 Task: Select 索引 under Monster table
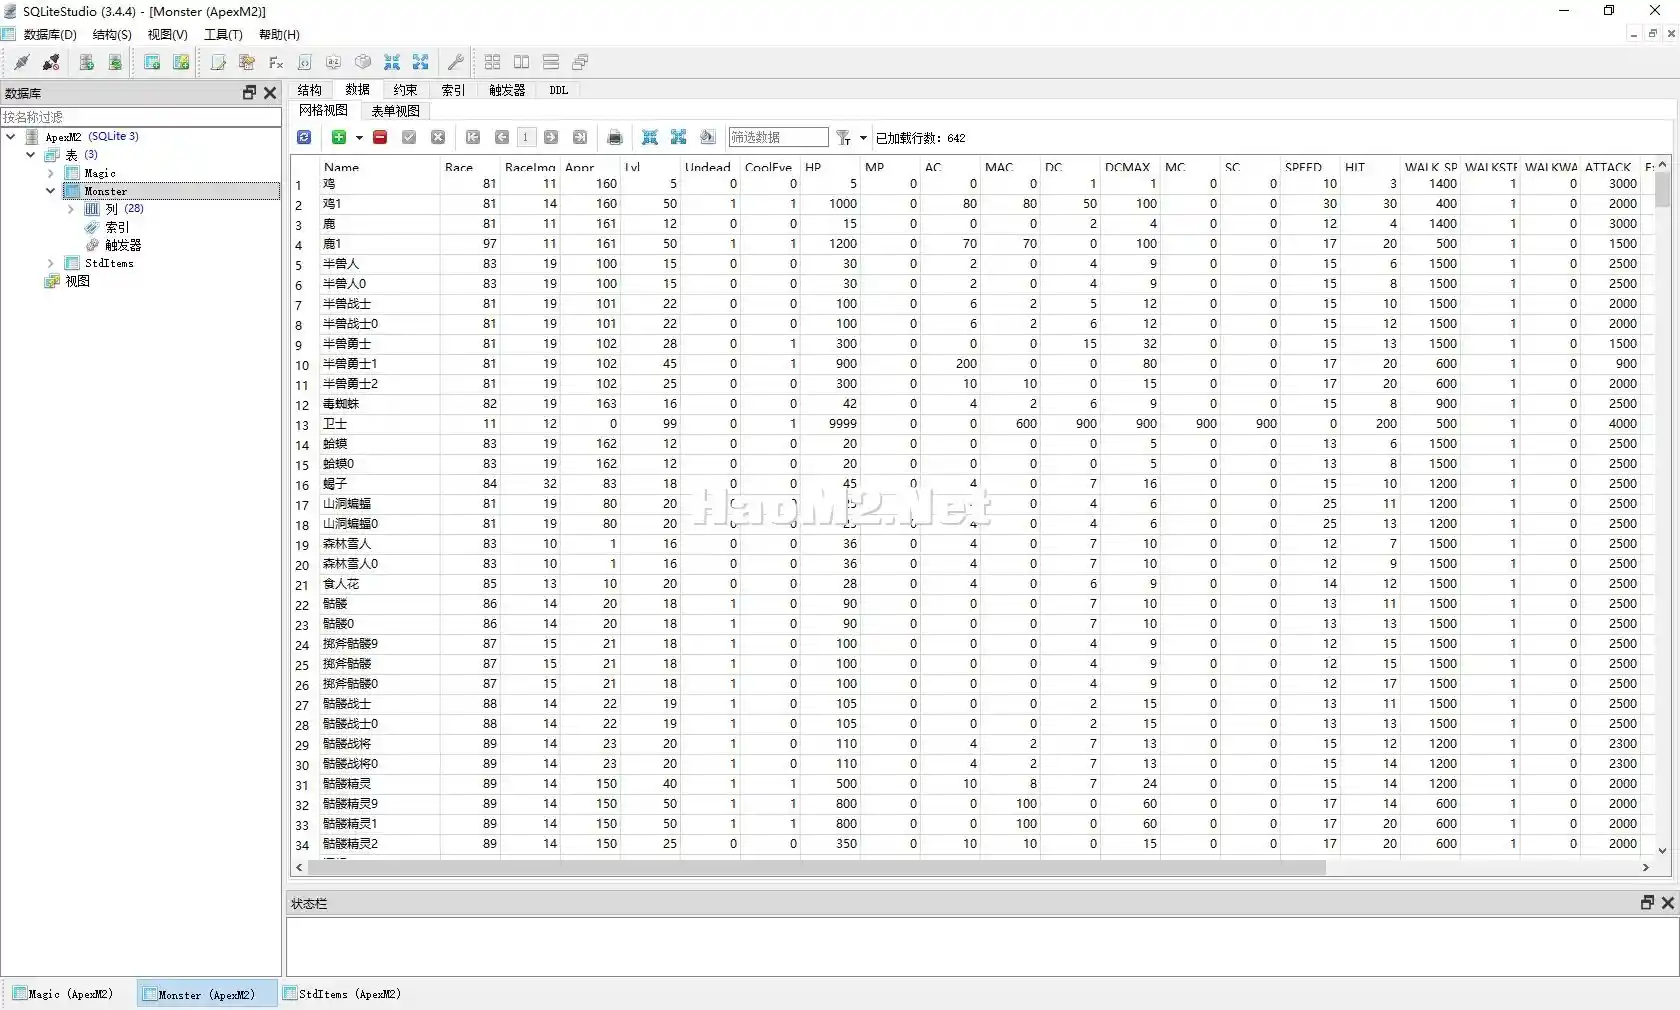pos(117,227)
